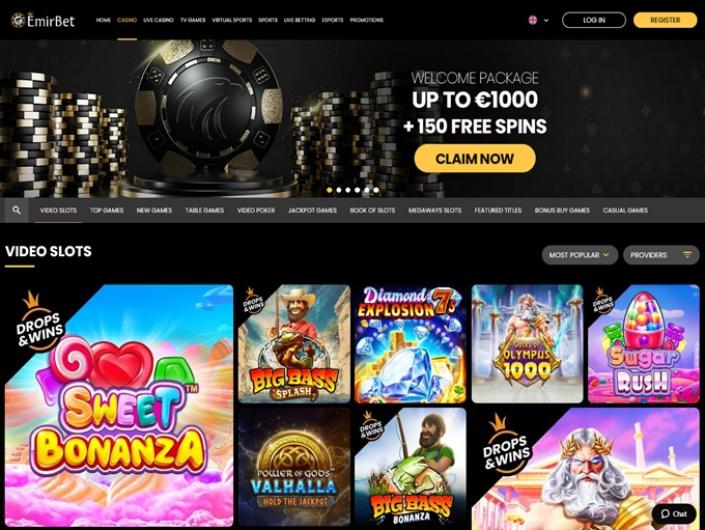Click the Claim Now button
This screenshot has height=530, width=705.
coord(475,158)
